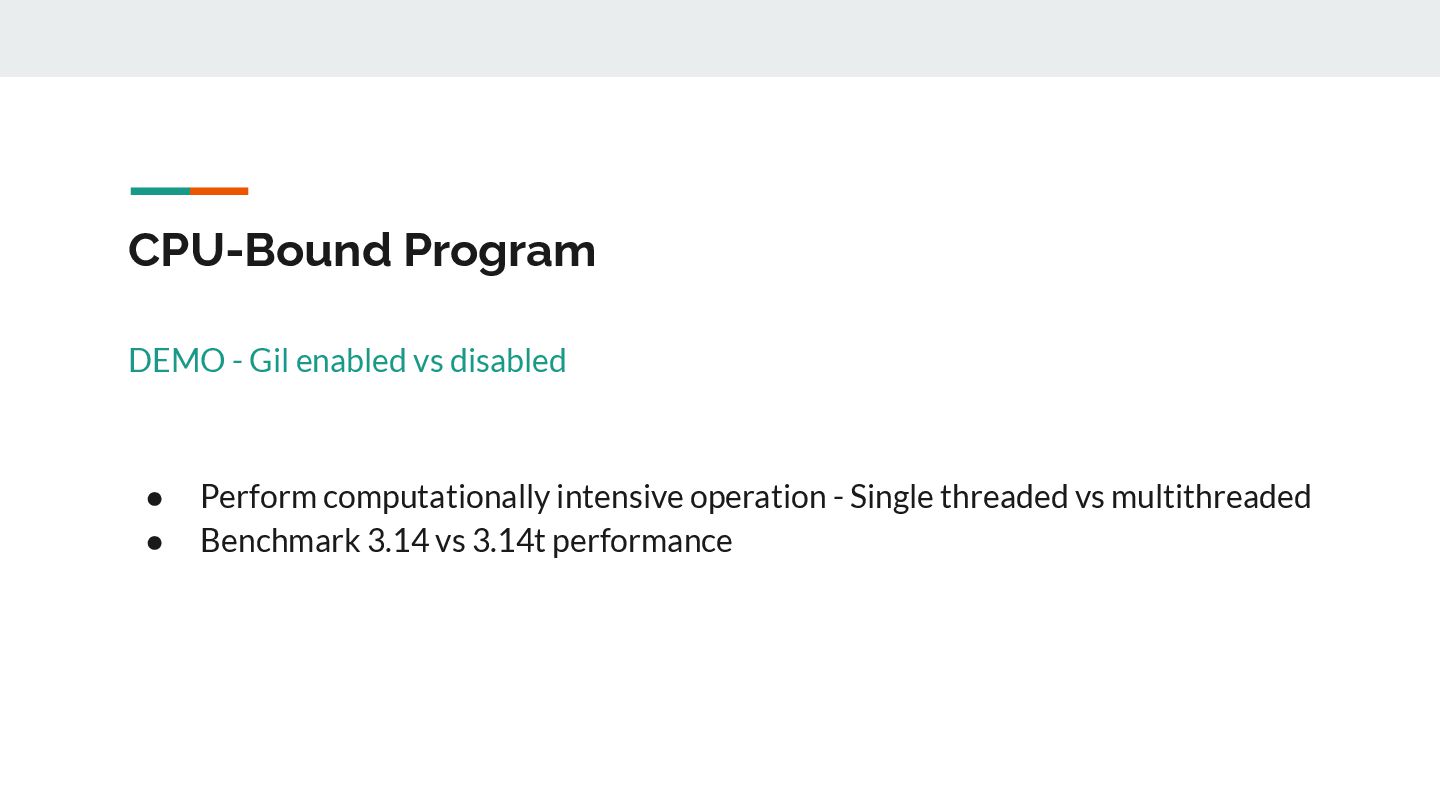Click the gray header band at top
The image size is (1440, 810).
(x=720, y=38)
